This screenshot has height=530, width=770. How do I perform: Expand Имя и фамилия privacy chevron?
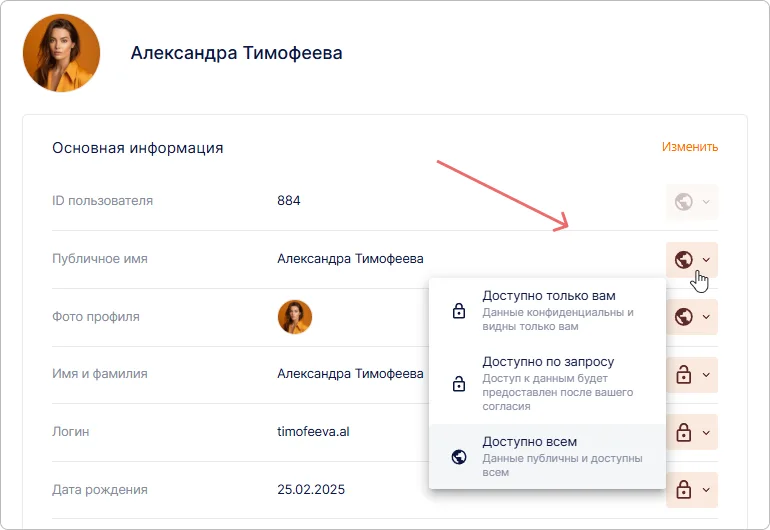(706, 375)
